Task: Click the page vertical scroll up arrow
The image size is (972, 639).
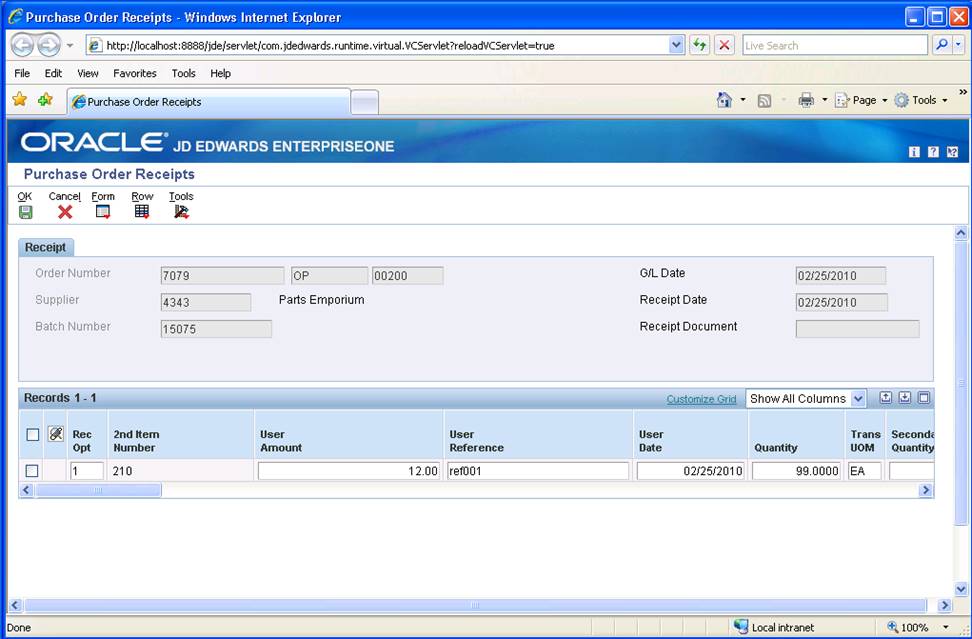Action: [x=961, y=234]
